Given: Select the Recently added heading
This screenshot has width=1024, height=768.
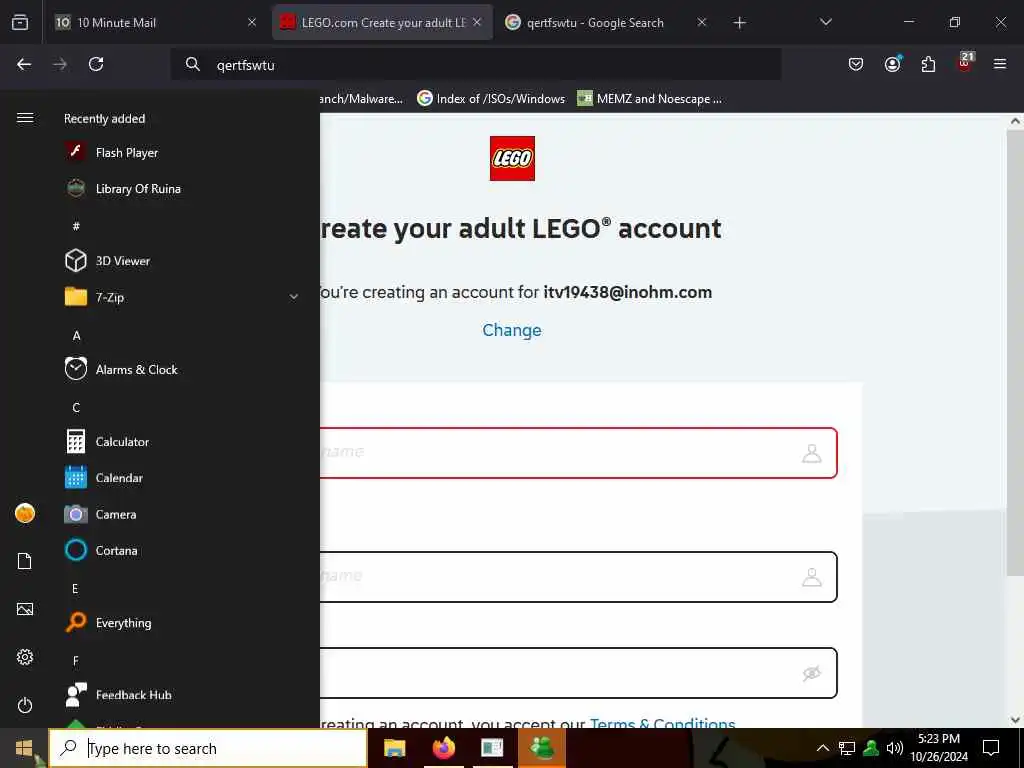Looking at the screenshot, I should click(x=104, y=118).
